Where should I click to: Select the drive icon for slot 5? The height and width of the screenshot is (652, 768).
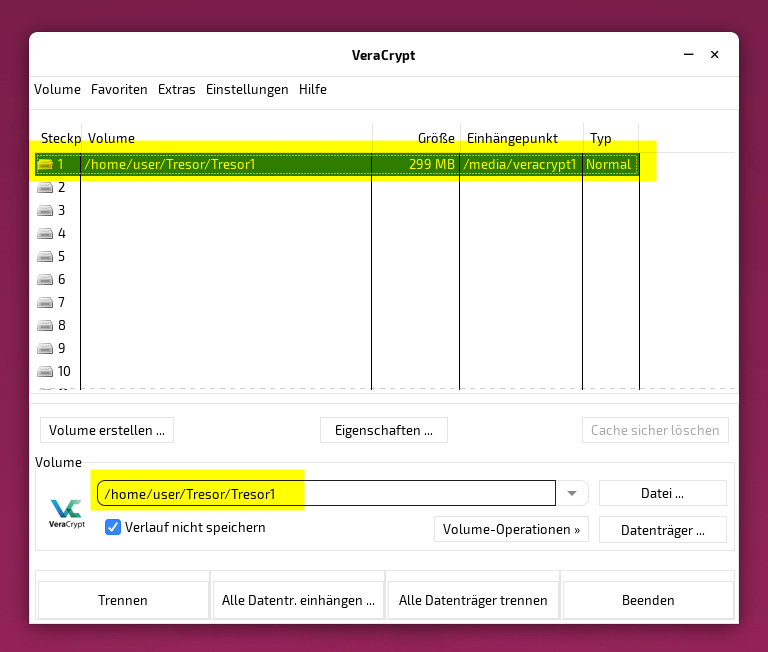pos(45,256)
